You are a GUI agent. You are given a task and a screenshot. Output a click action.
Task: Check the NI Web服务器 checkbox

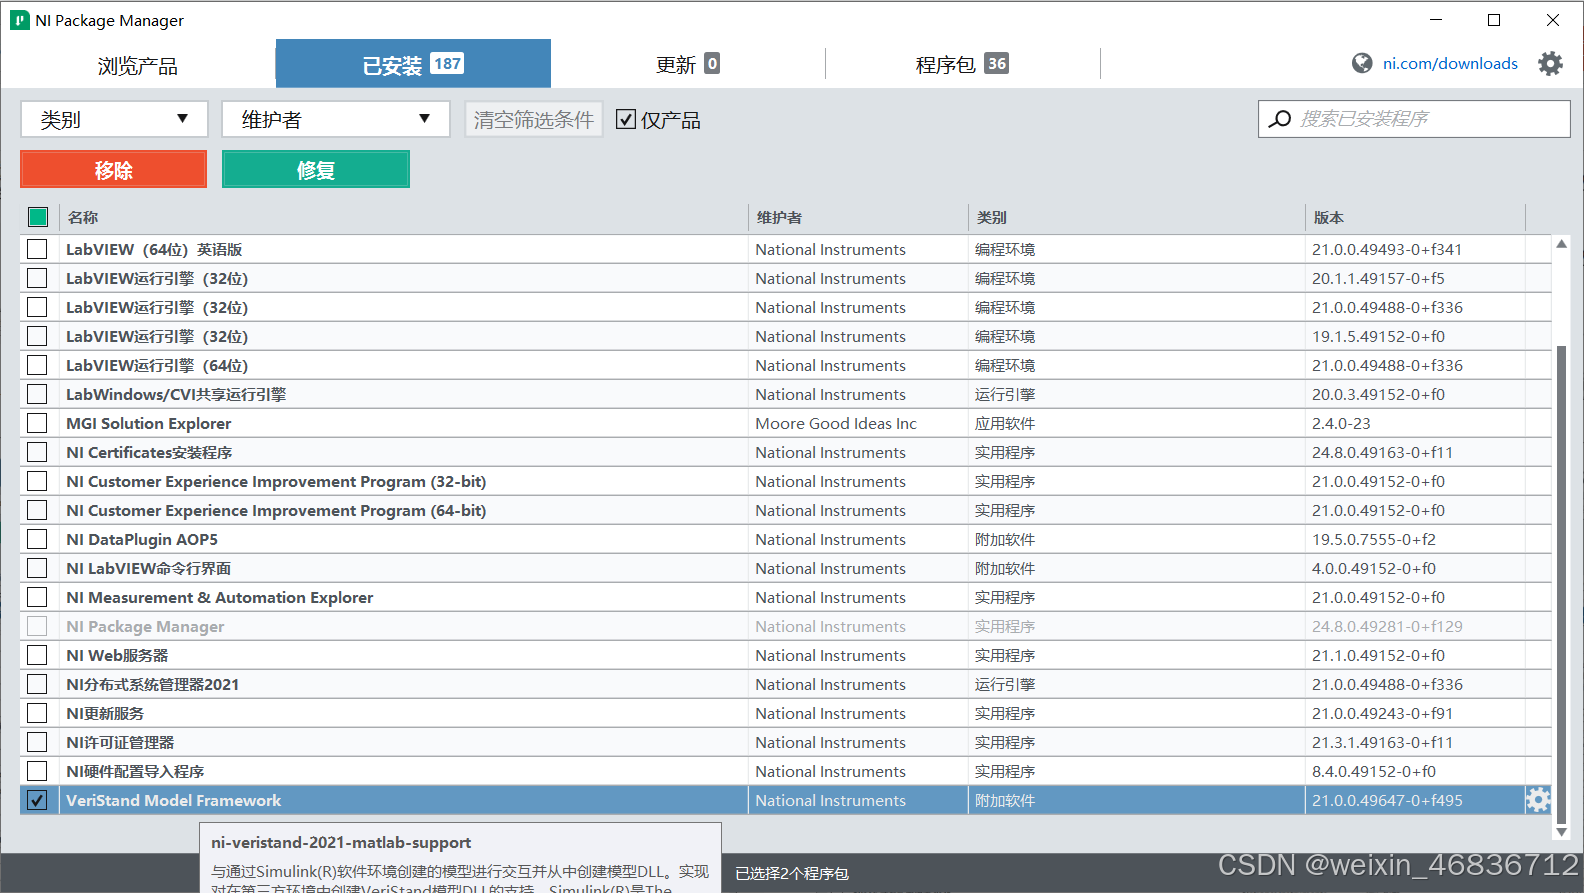pyautogui.click(x=37, y=655)
